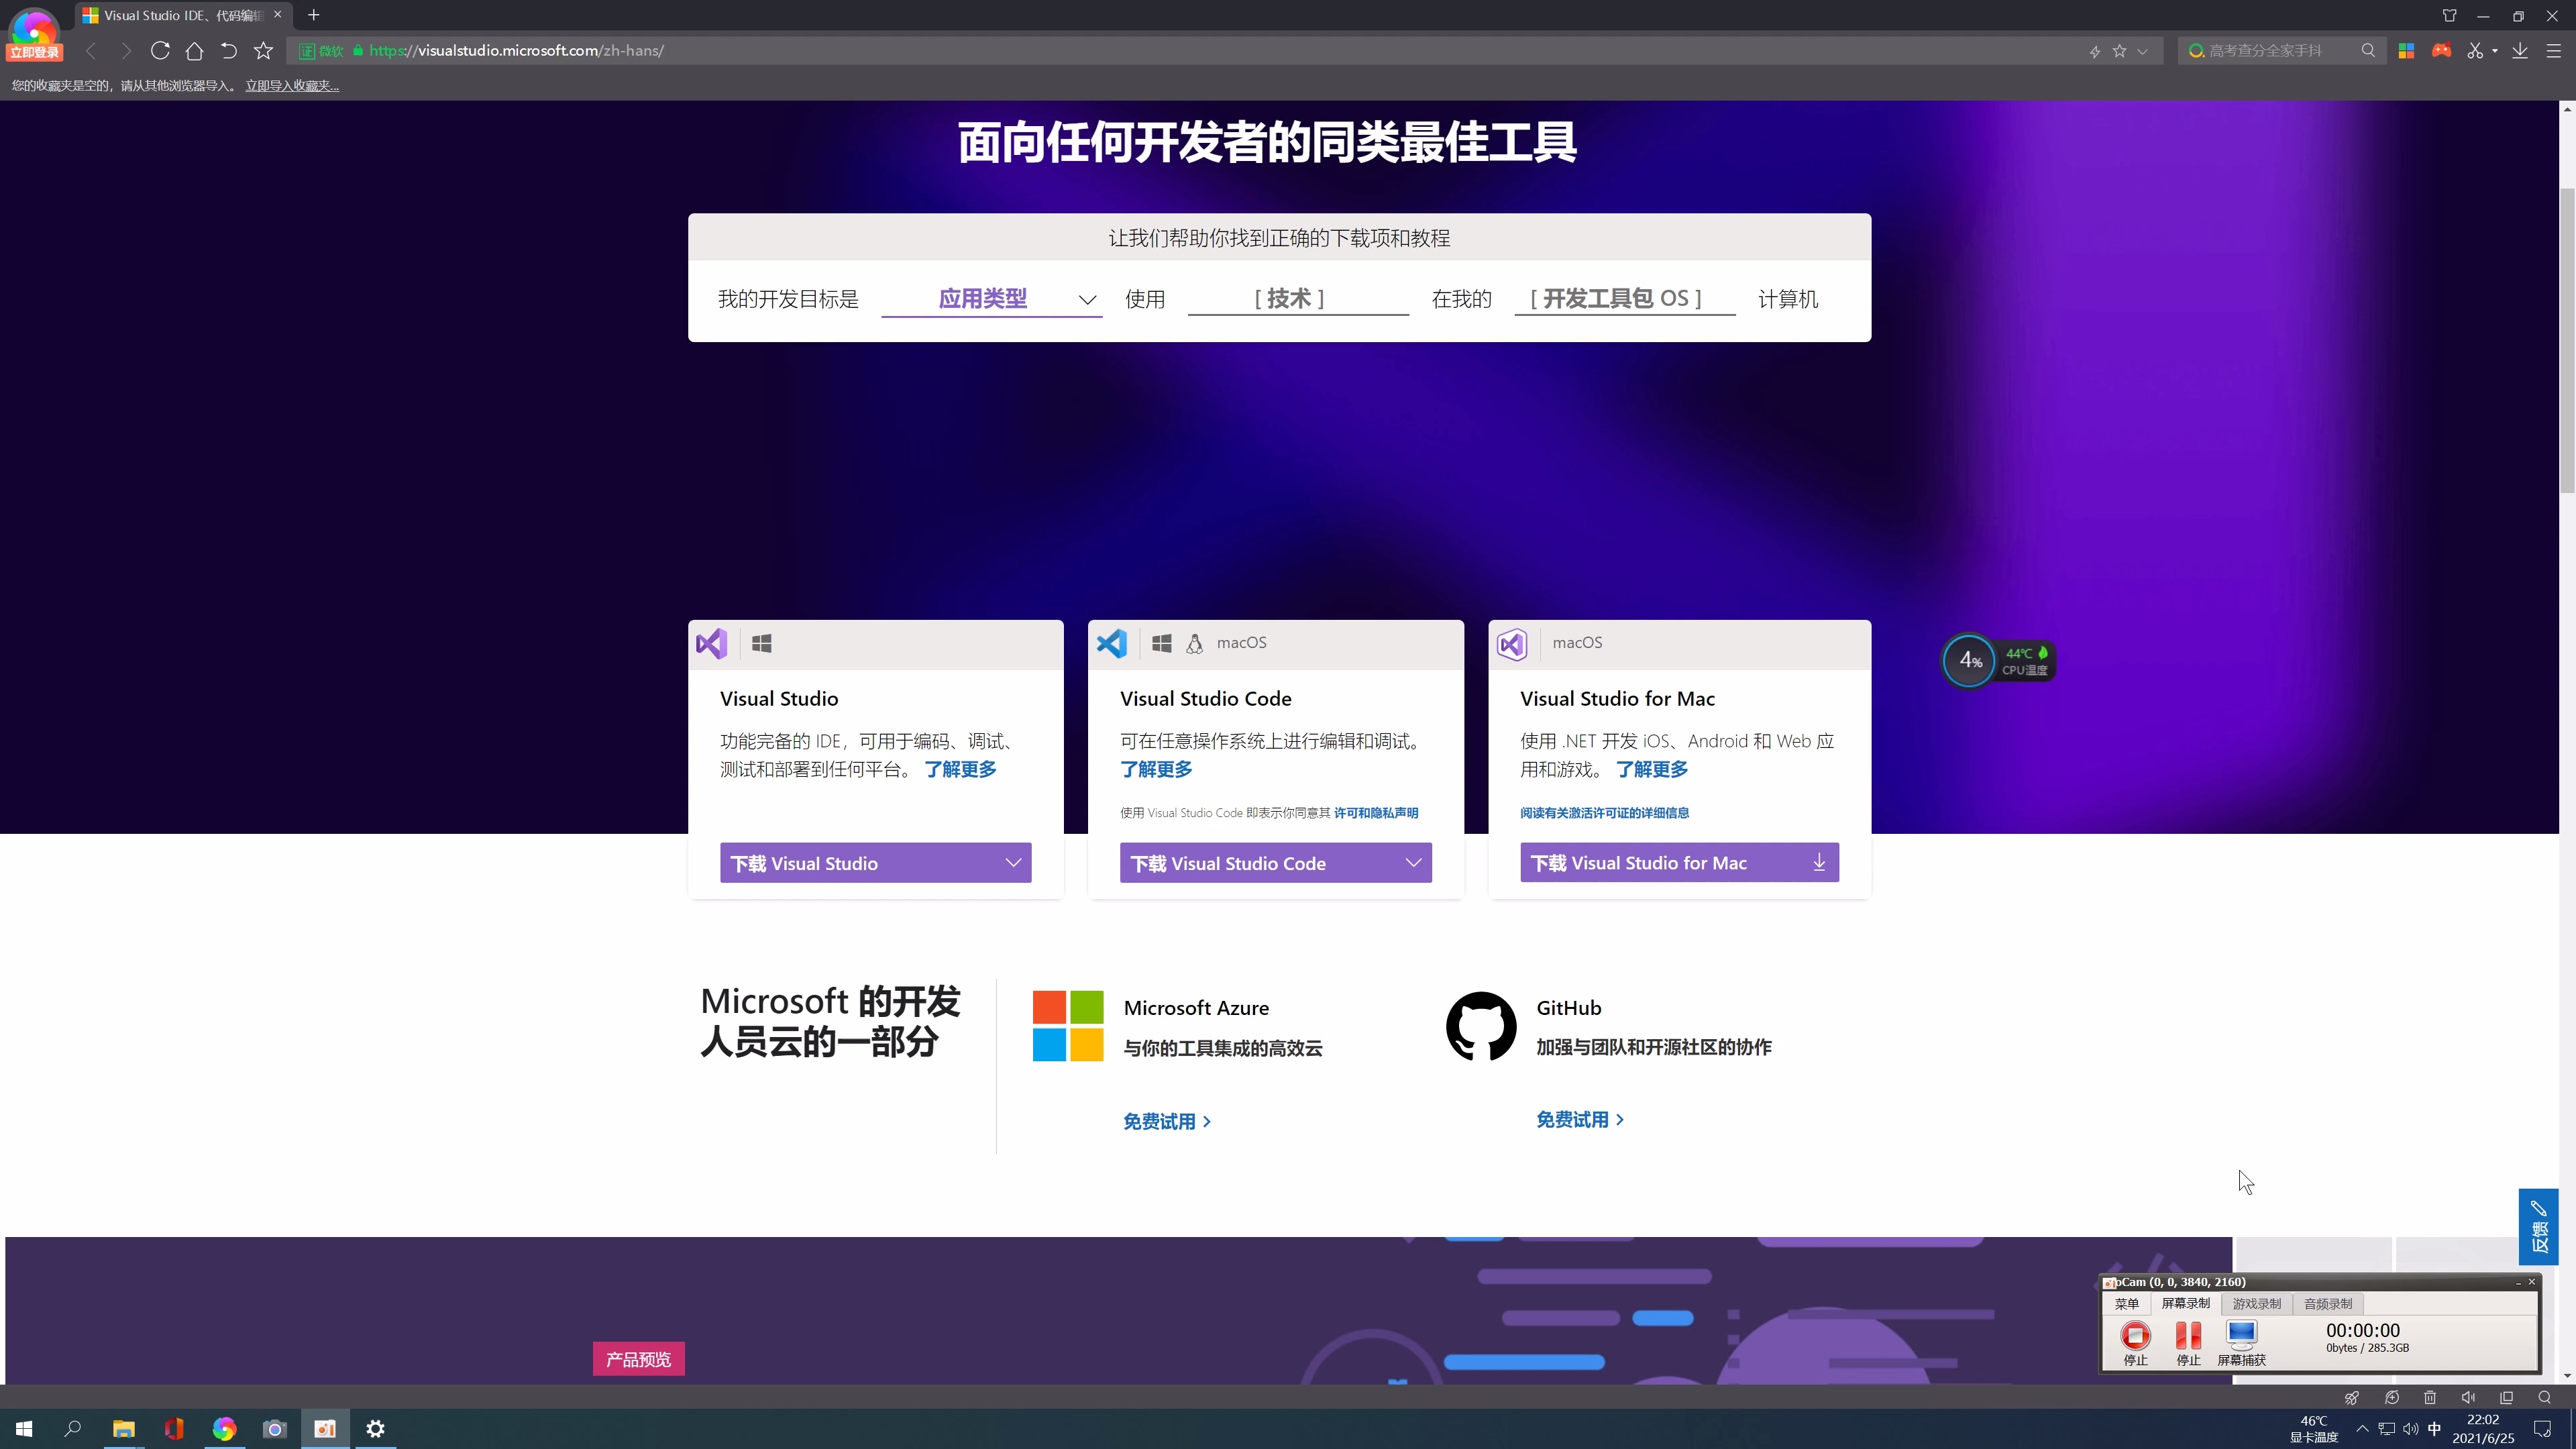Switch to the 音频录制 tab in oCam
Screen dimensions: 2576x1449
coord(2327,1304)
